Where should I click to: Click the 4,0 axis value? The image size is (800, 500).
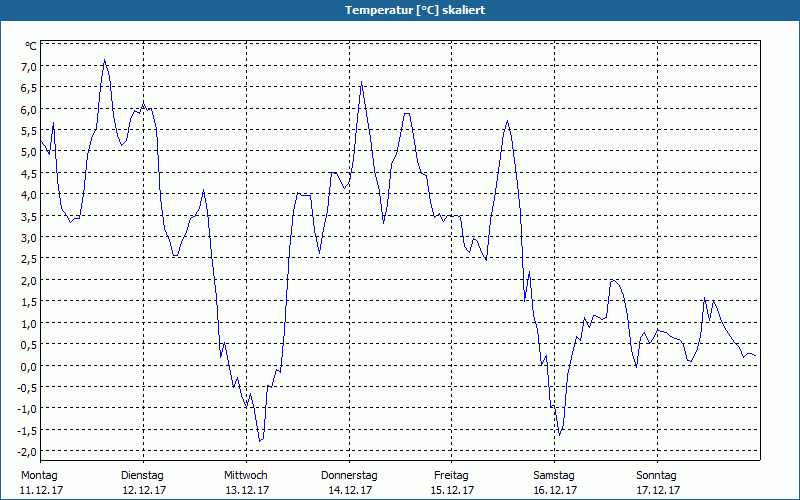pos(29,194)
